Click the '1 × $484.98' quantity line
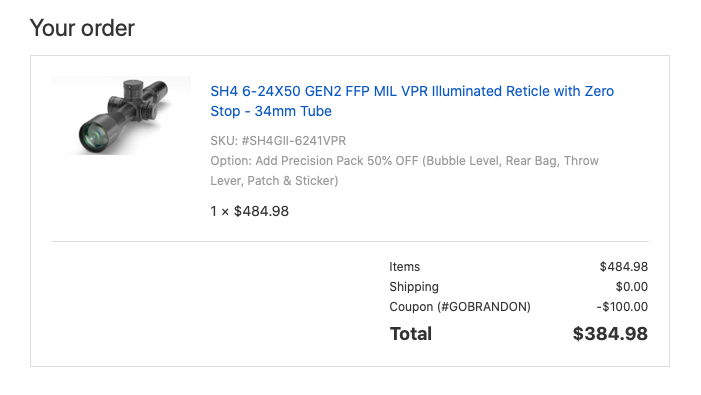701x395 pixels. click(x=249, y=211)
